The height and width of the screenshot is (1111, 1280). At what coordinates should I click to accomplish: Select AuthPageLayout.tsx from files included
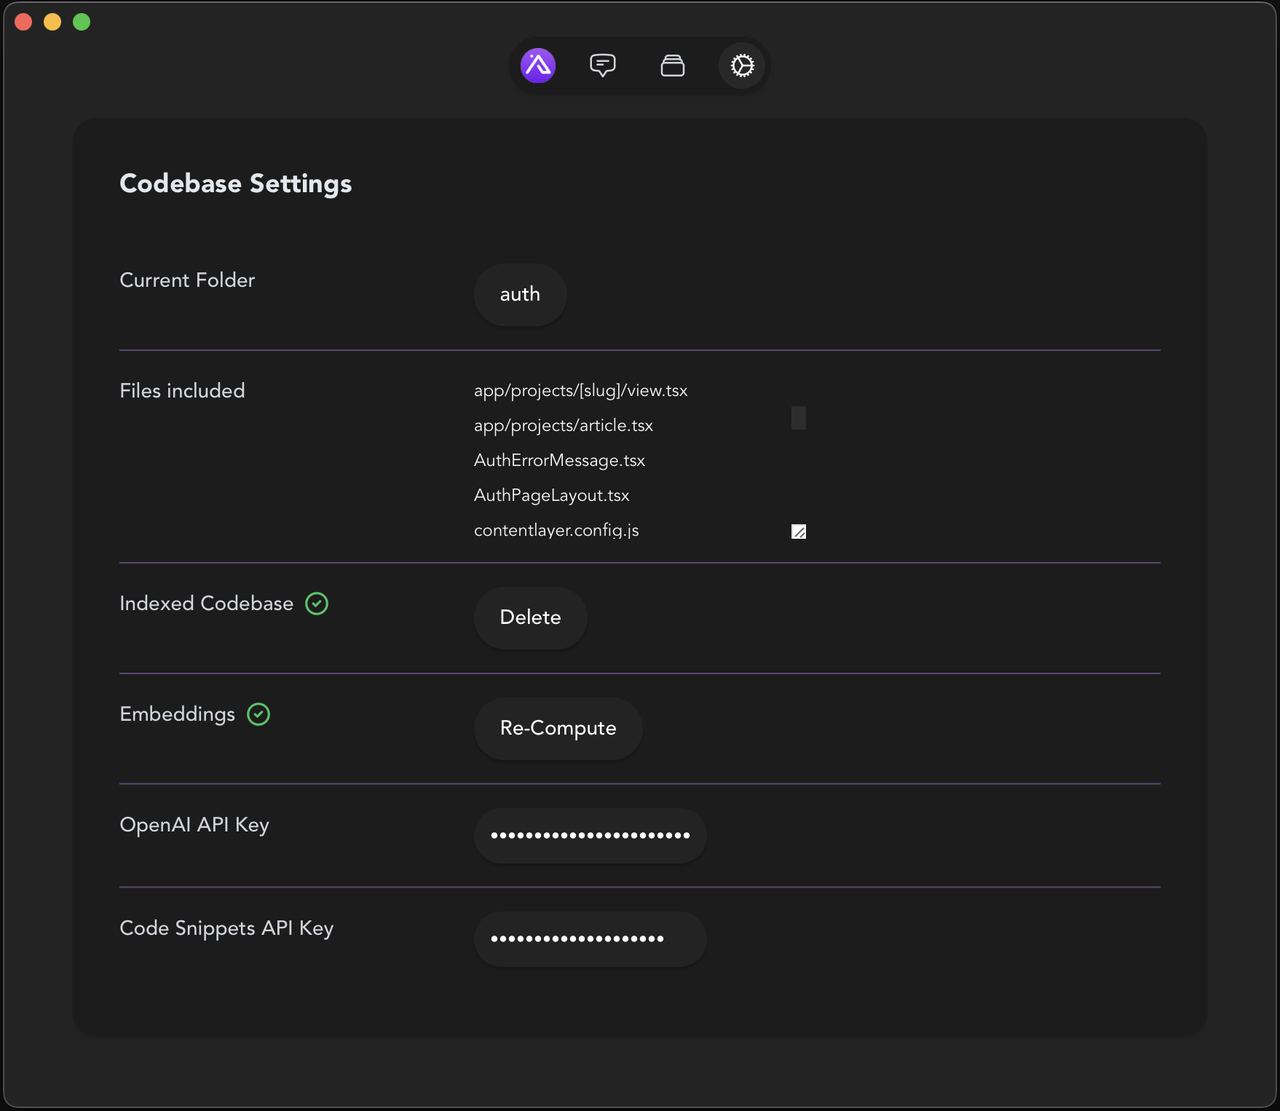[551, 495]
